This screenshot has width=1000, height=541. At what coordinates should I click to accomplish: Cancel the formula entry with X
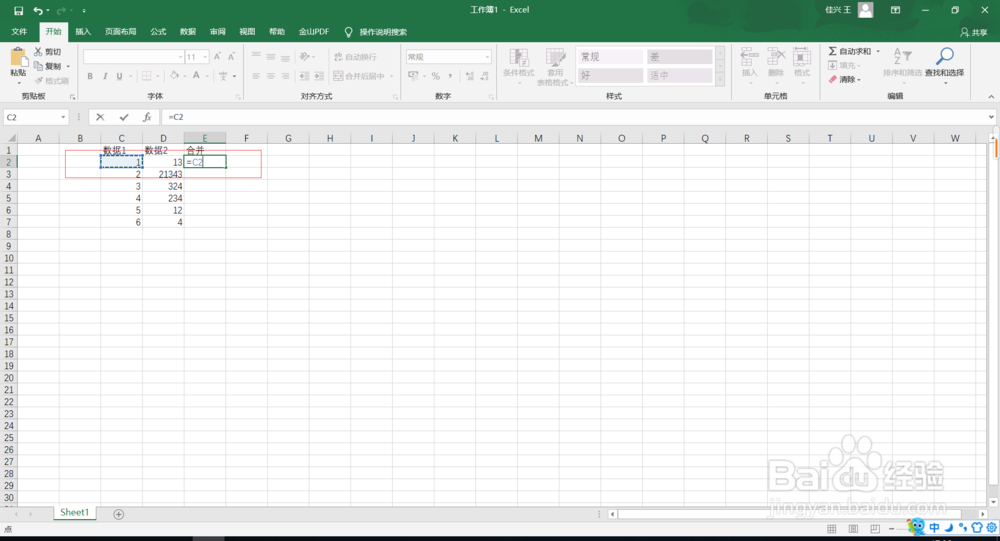[x=100, y=117]
